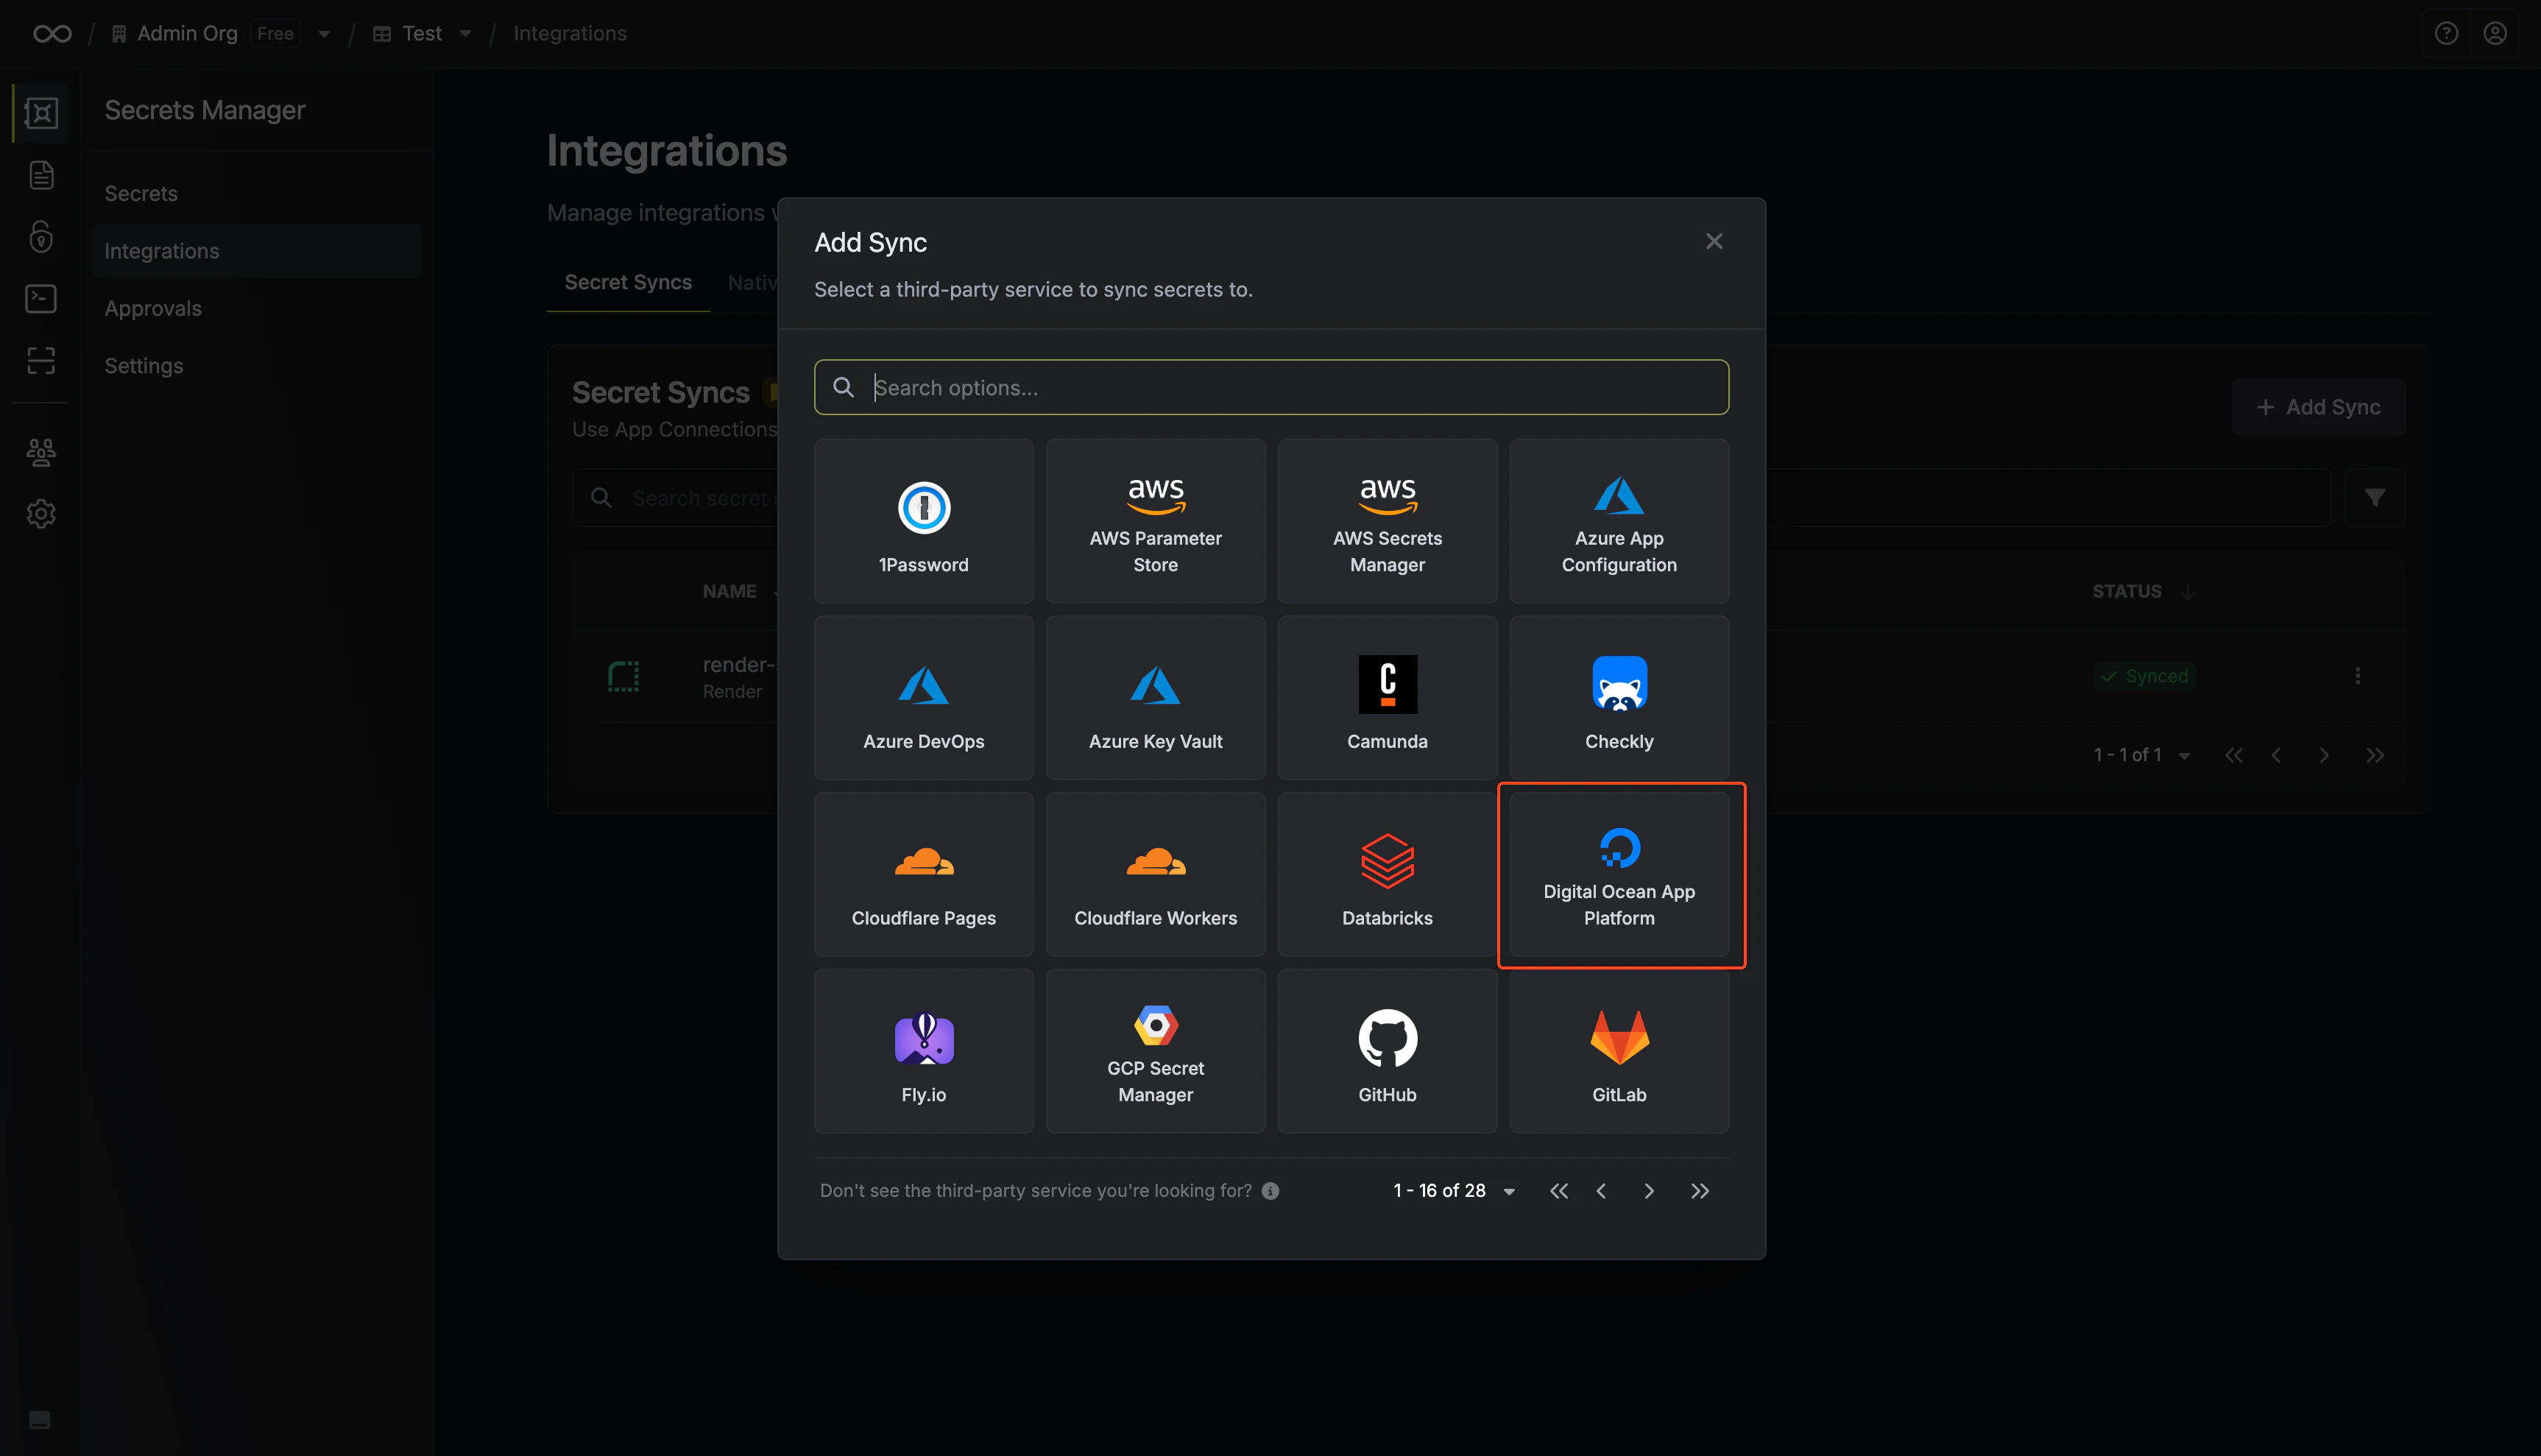Select the 1Password sync option
The image size is (2541, 1456).
pyautogui.click(x=923, y=521)
